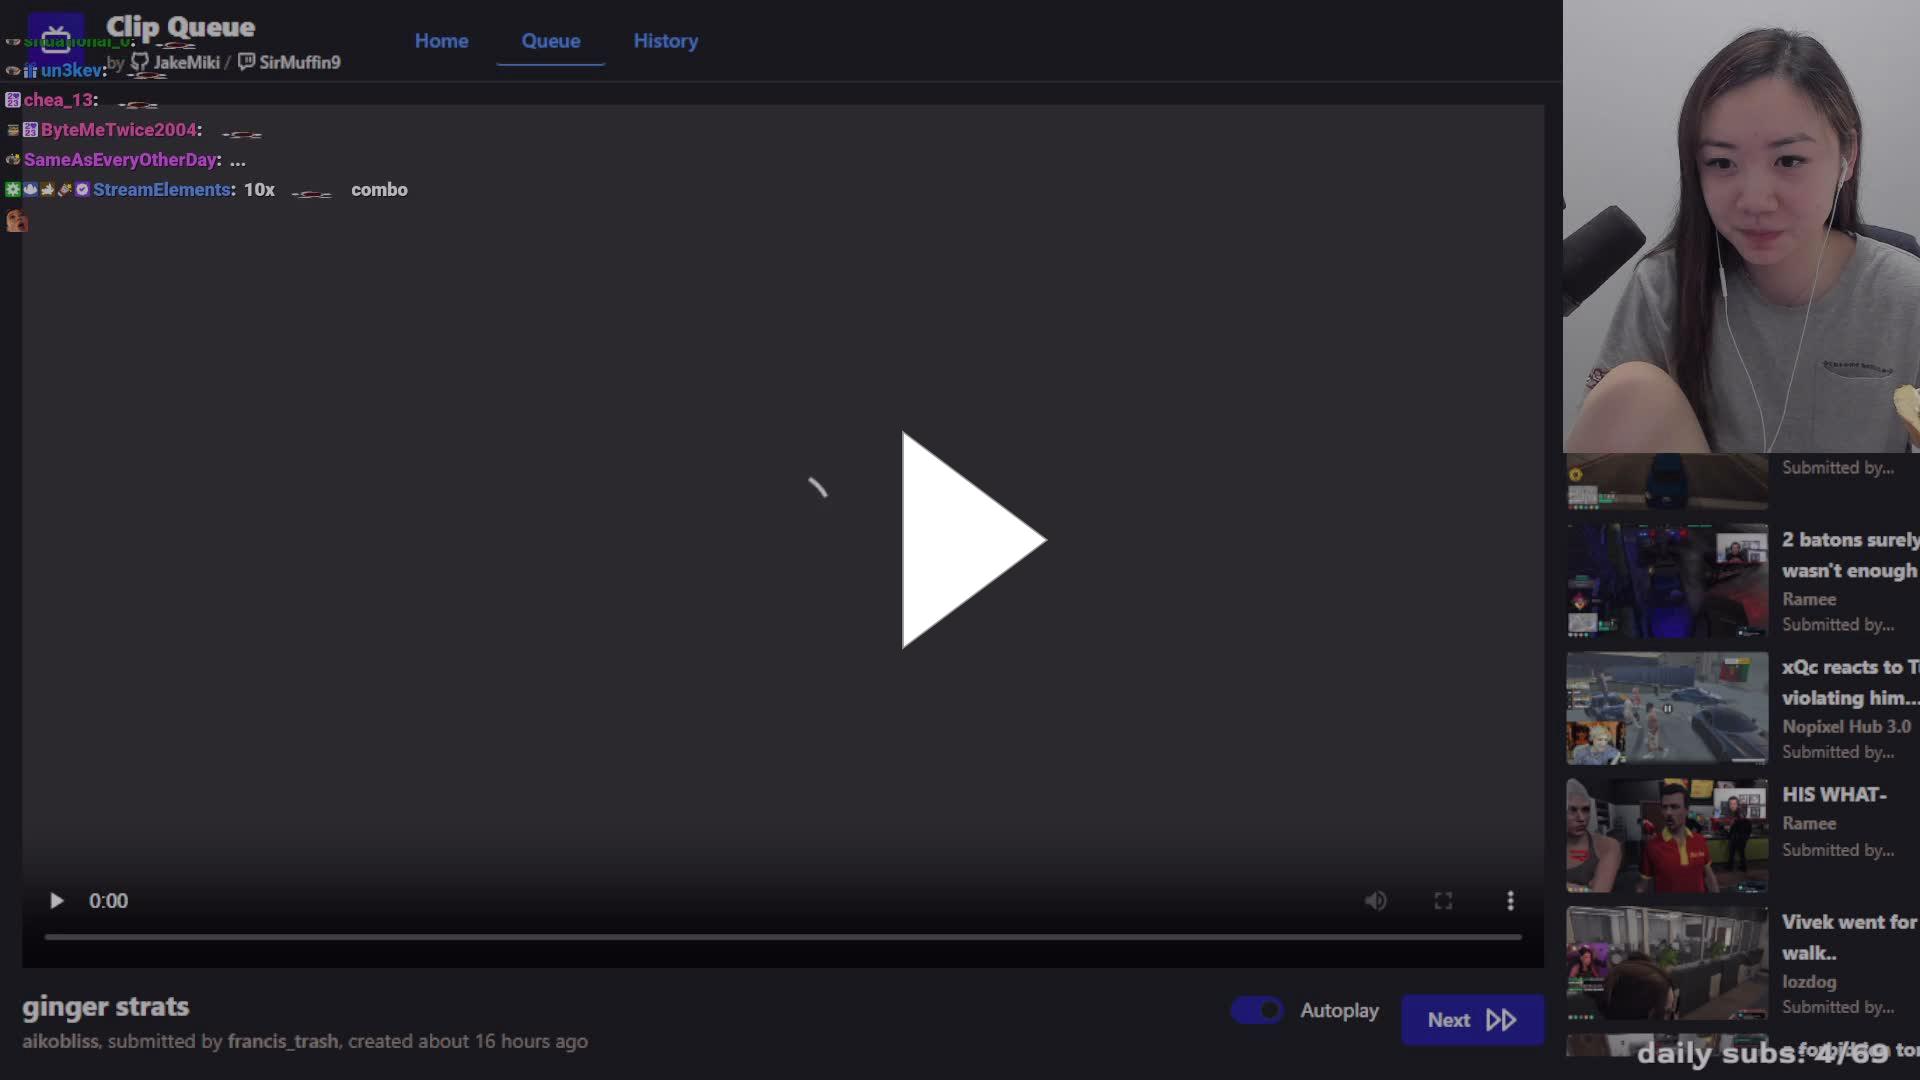Image resolution: width=1920 pixels, height=1080 pixels.
Task: Open the three-dot video options menu
Action: coord(1510,900)
